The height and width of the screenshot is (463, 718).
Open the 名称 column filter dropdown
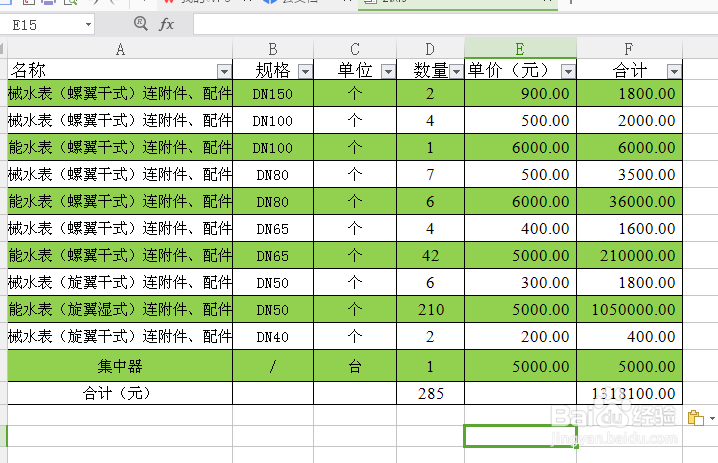224,71
